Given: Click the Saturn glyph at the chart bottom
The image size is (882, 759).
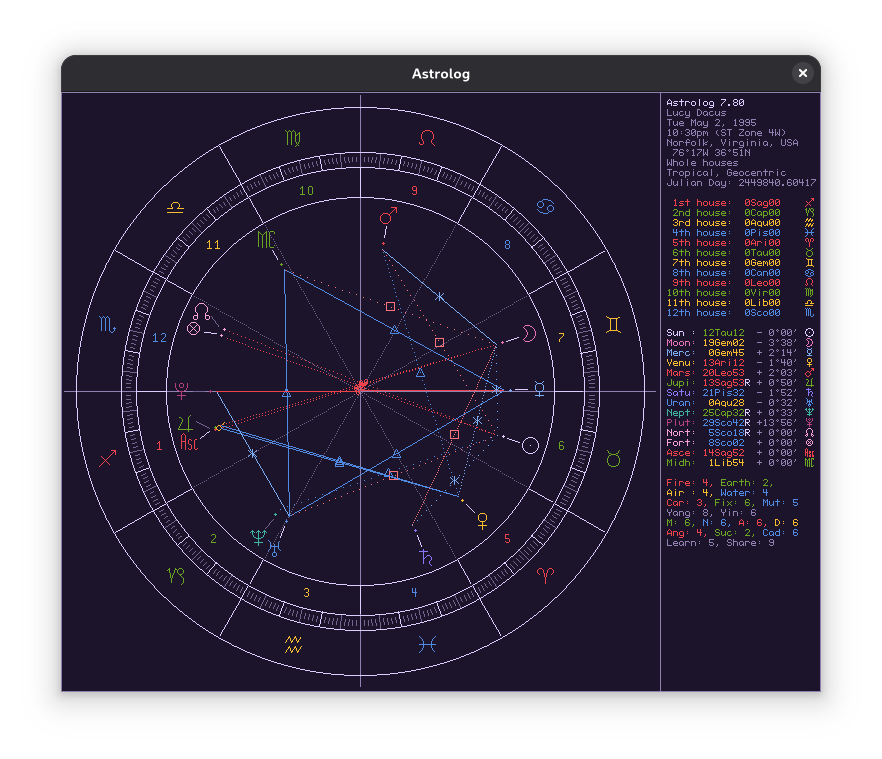Looking at the screenshot, I should click(427, 558).
